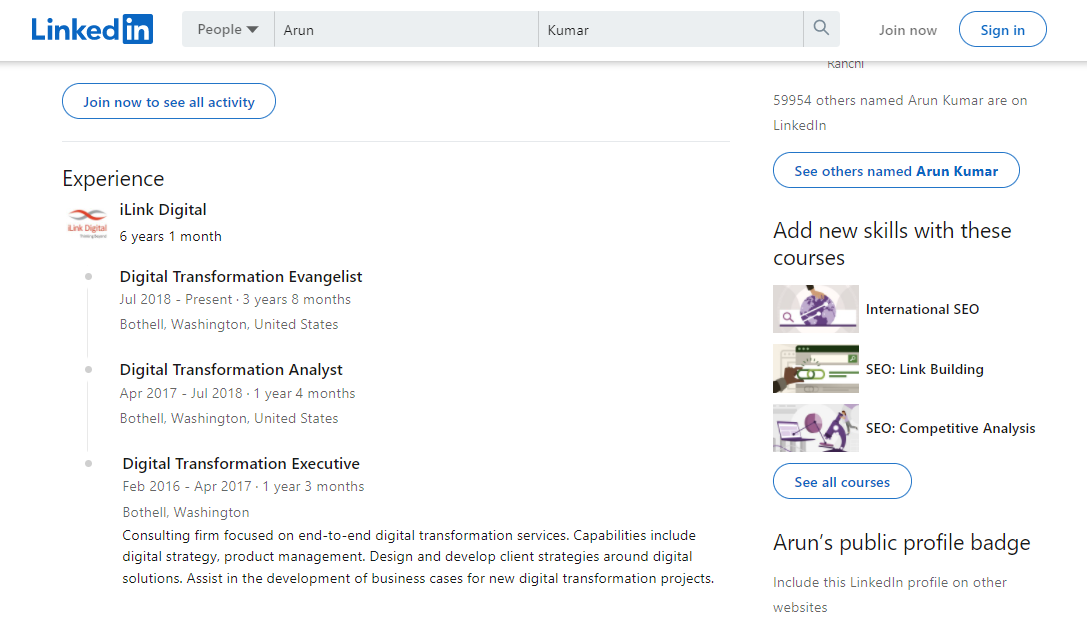
Task: Click the first name field containing Arun
Action: [406, 29]
